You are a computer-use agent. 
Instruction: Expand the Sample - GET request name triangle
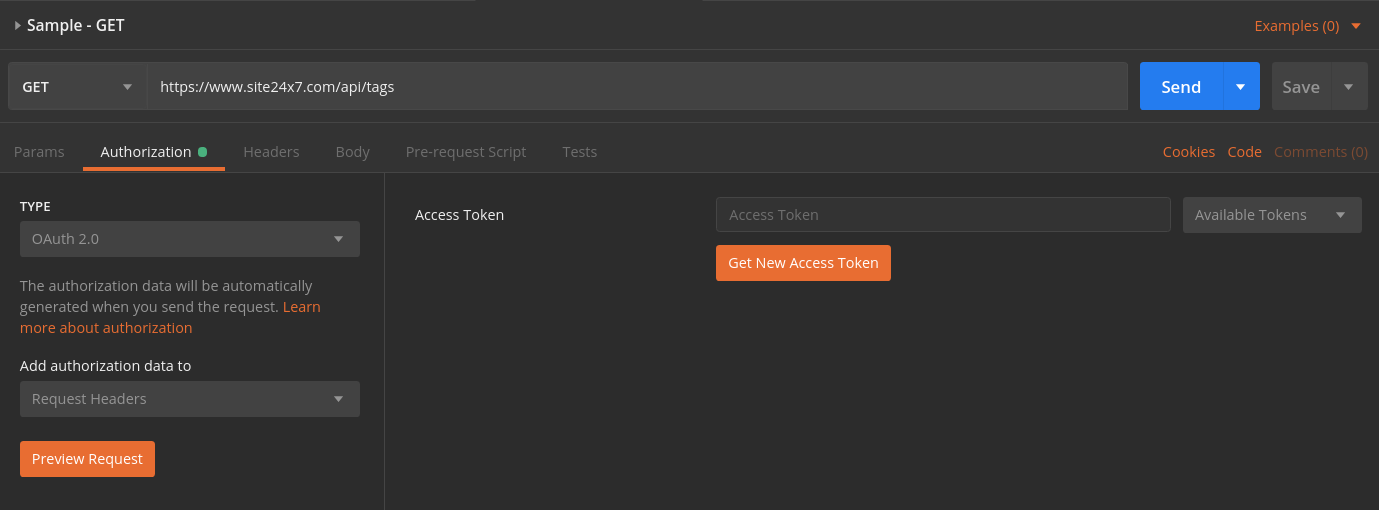click(x=18, y=26)
